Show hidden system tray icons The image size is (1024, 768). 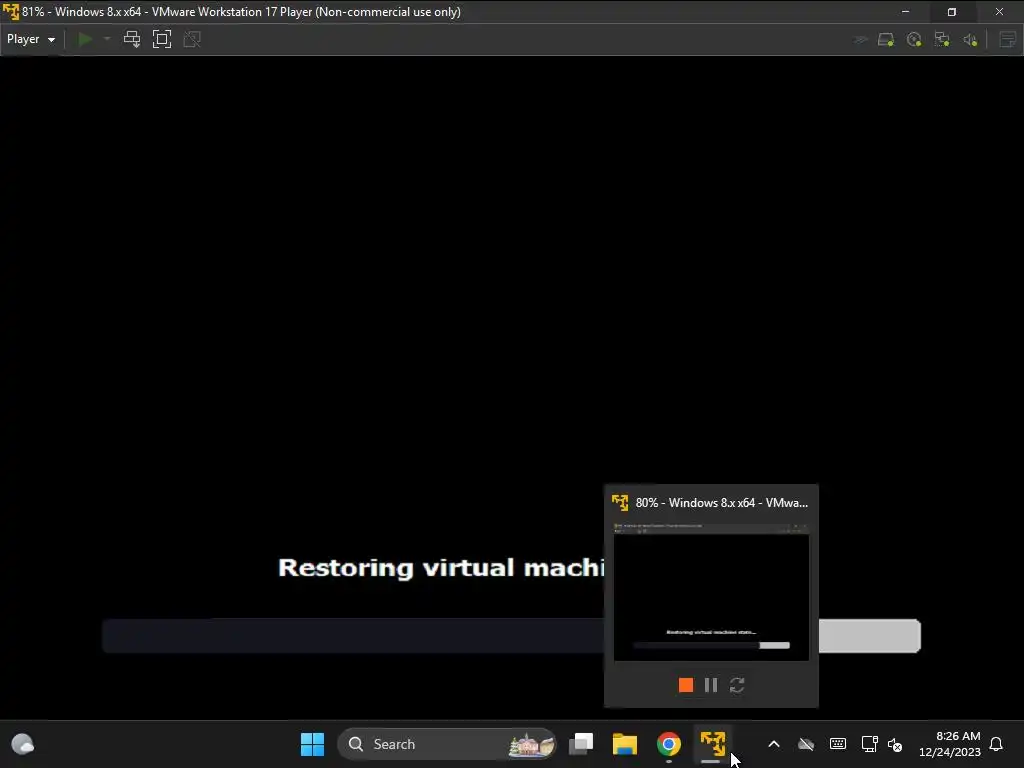tap(774, 744)
